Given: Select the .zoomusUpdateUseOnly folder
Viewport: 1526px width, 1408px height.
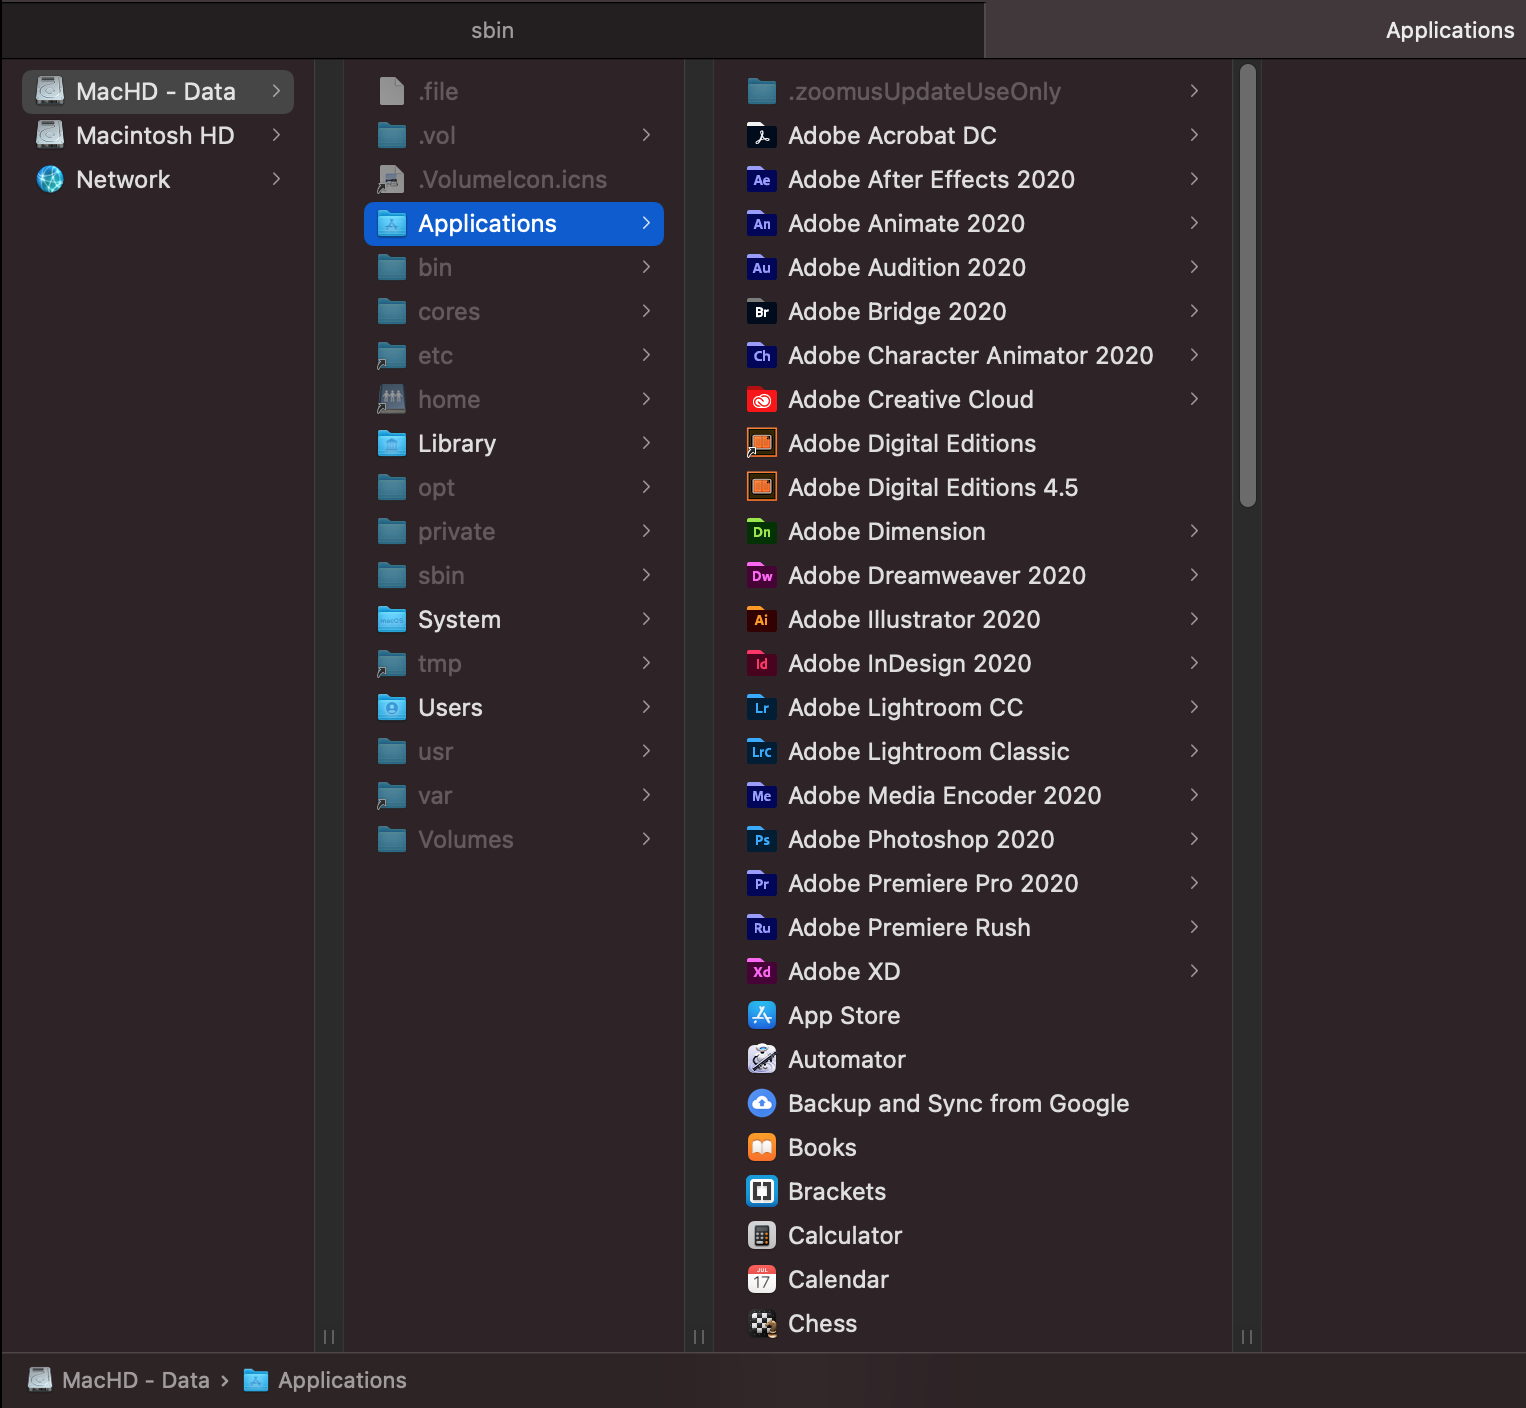Looking at the screenshot, I should (973, 91).
